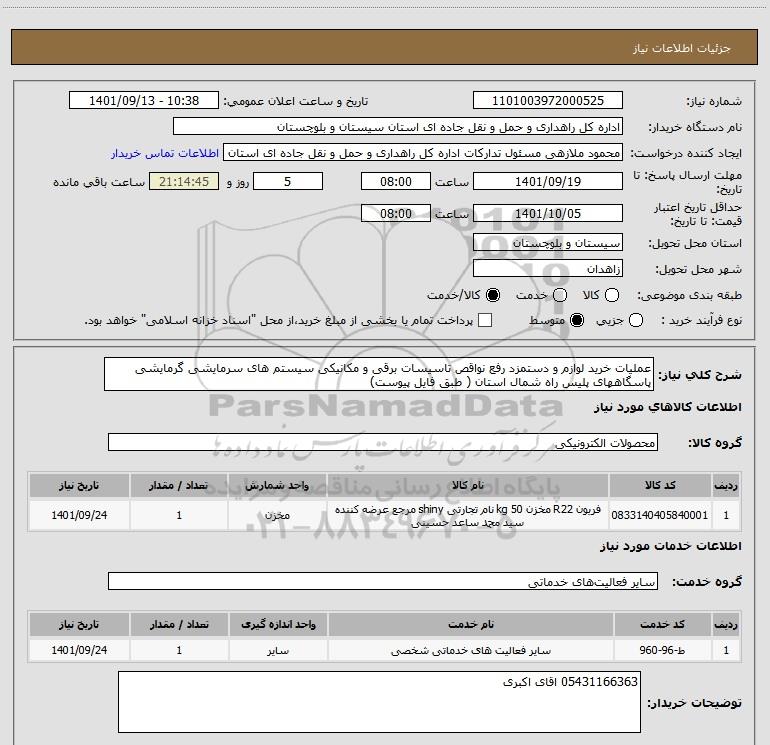
Task: Click the service group field سایر فعالیت‌های خدماتی
Action: 383,581
